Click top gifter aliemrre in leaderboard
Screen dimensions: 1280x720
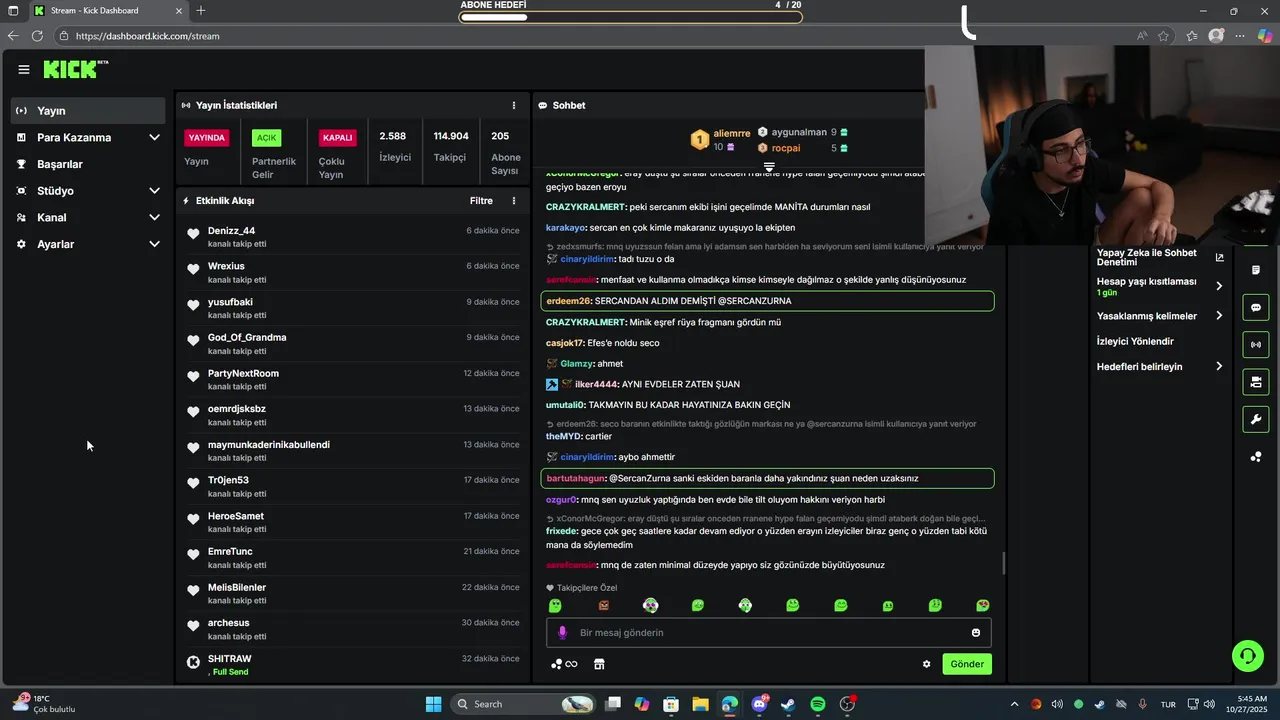point(731,133)
